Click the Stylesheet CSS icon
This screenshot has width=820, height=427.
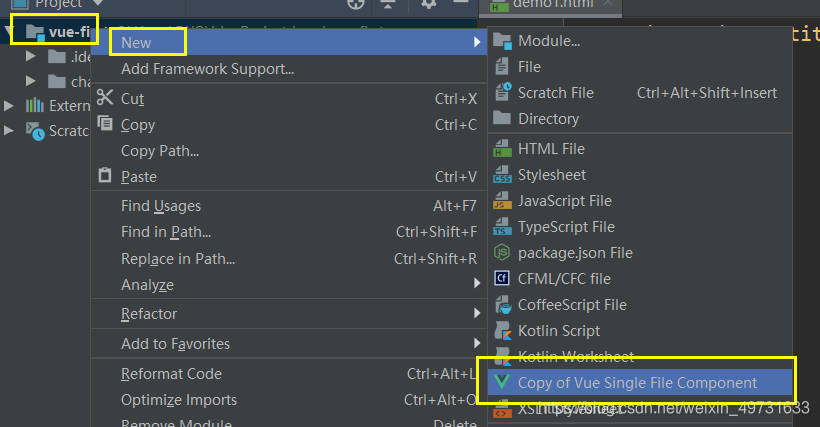click(502, 175)
